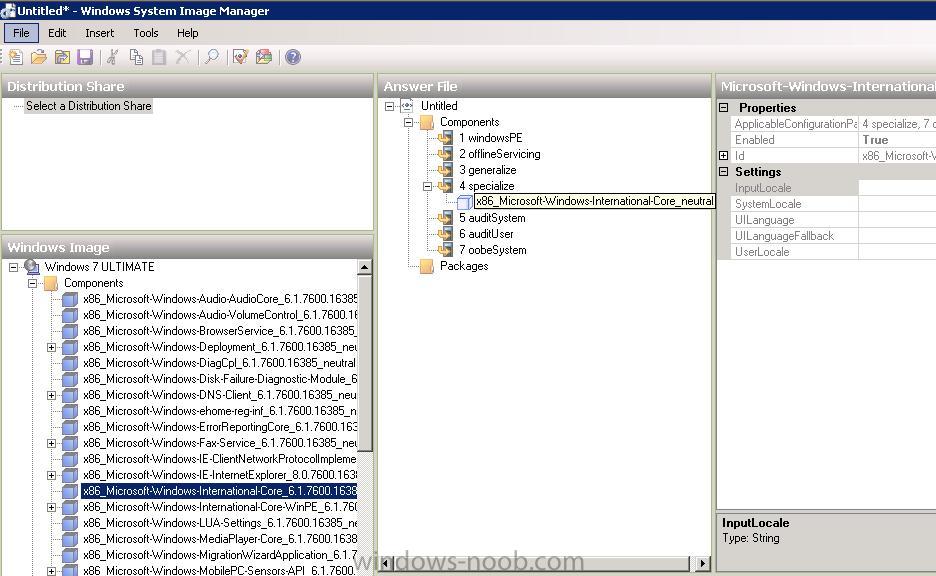This screenshot has width=936, height=576.
Task: Click the Packages folder icon
Action: 426,266
